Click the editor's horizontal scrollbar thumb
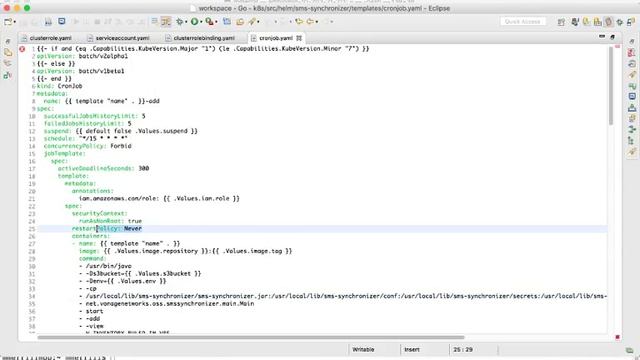Viewport: 640px width, 360px height. [x=251, y=338]
